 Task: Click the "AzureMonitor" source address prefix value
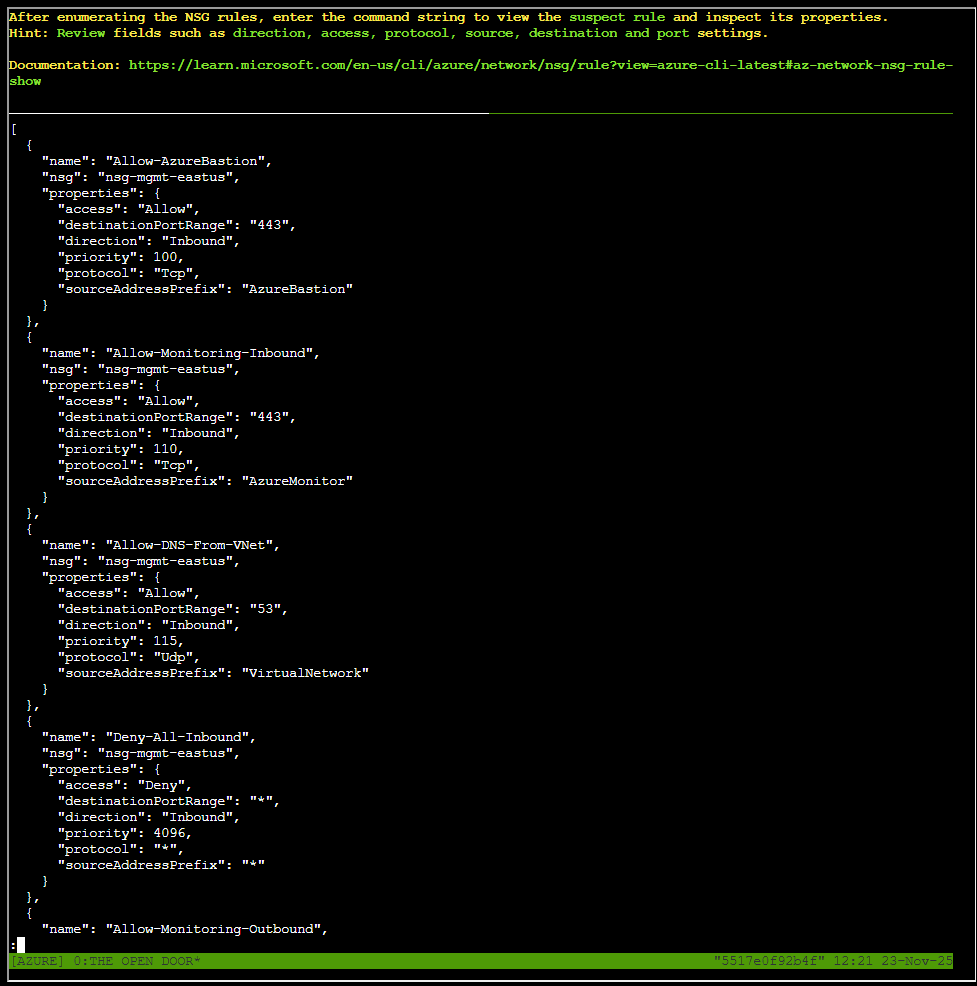[297, 481]
